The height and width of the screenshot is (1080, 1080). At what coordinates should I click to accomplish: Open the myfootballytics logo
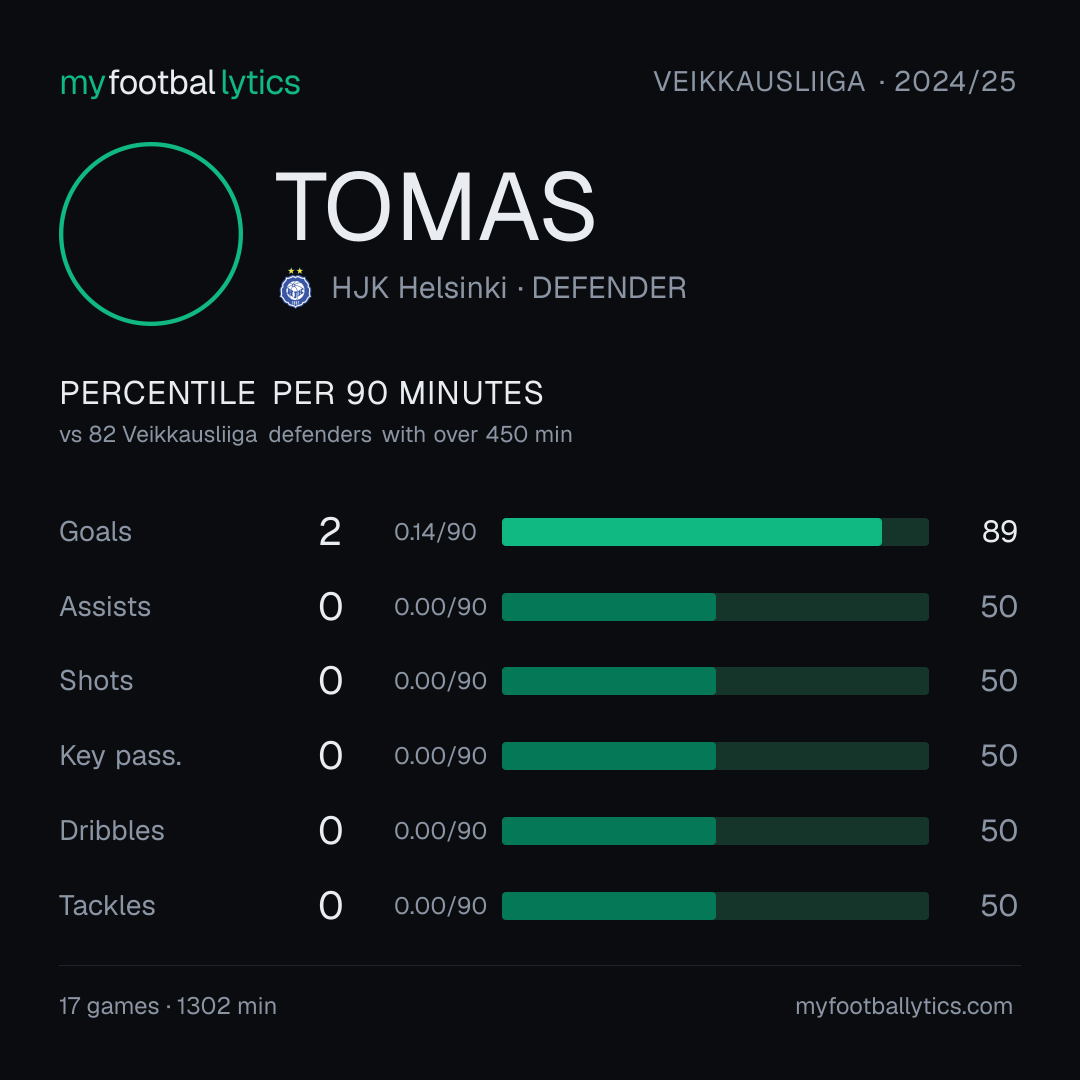pos(180,83)
